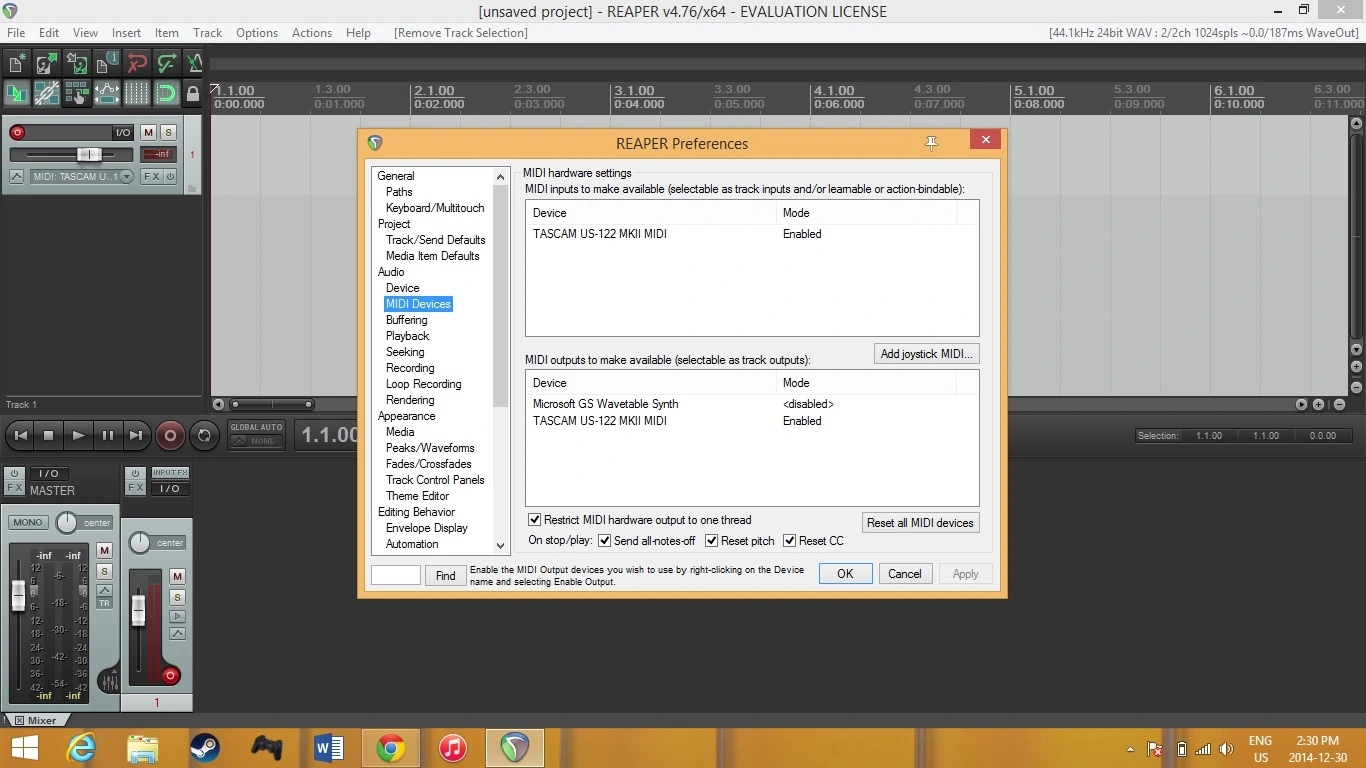
Task: Toggle Reset pitch checkbox
Action: point(711,541)
